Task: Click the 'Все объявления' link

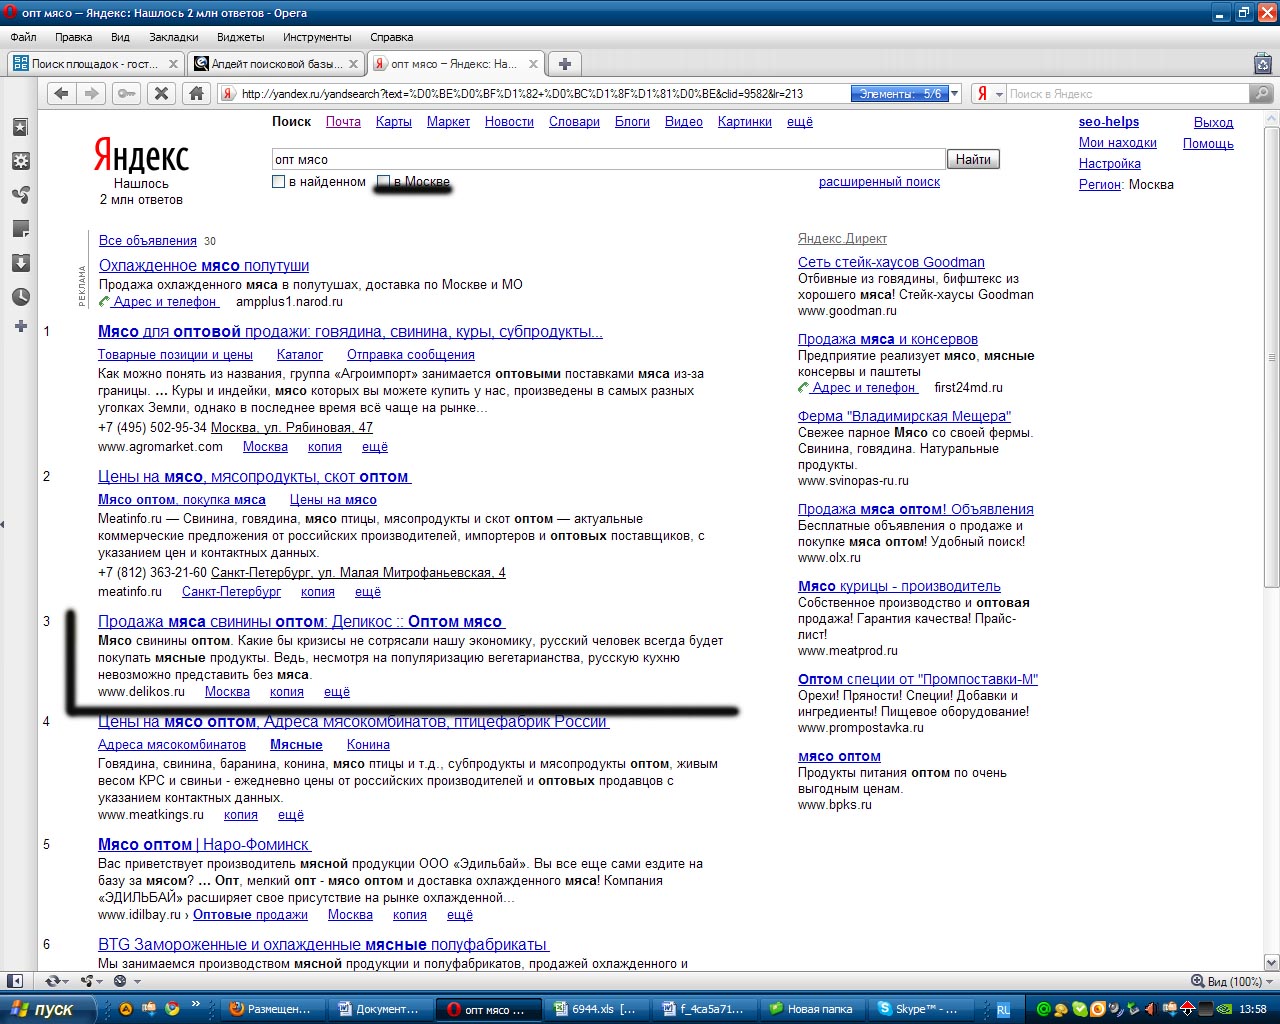Action: pyautogui.click(x=148, y=240)
